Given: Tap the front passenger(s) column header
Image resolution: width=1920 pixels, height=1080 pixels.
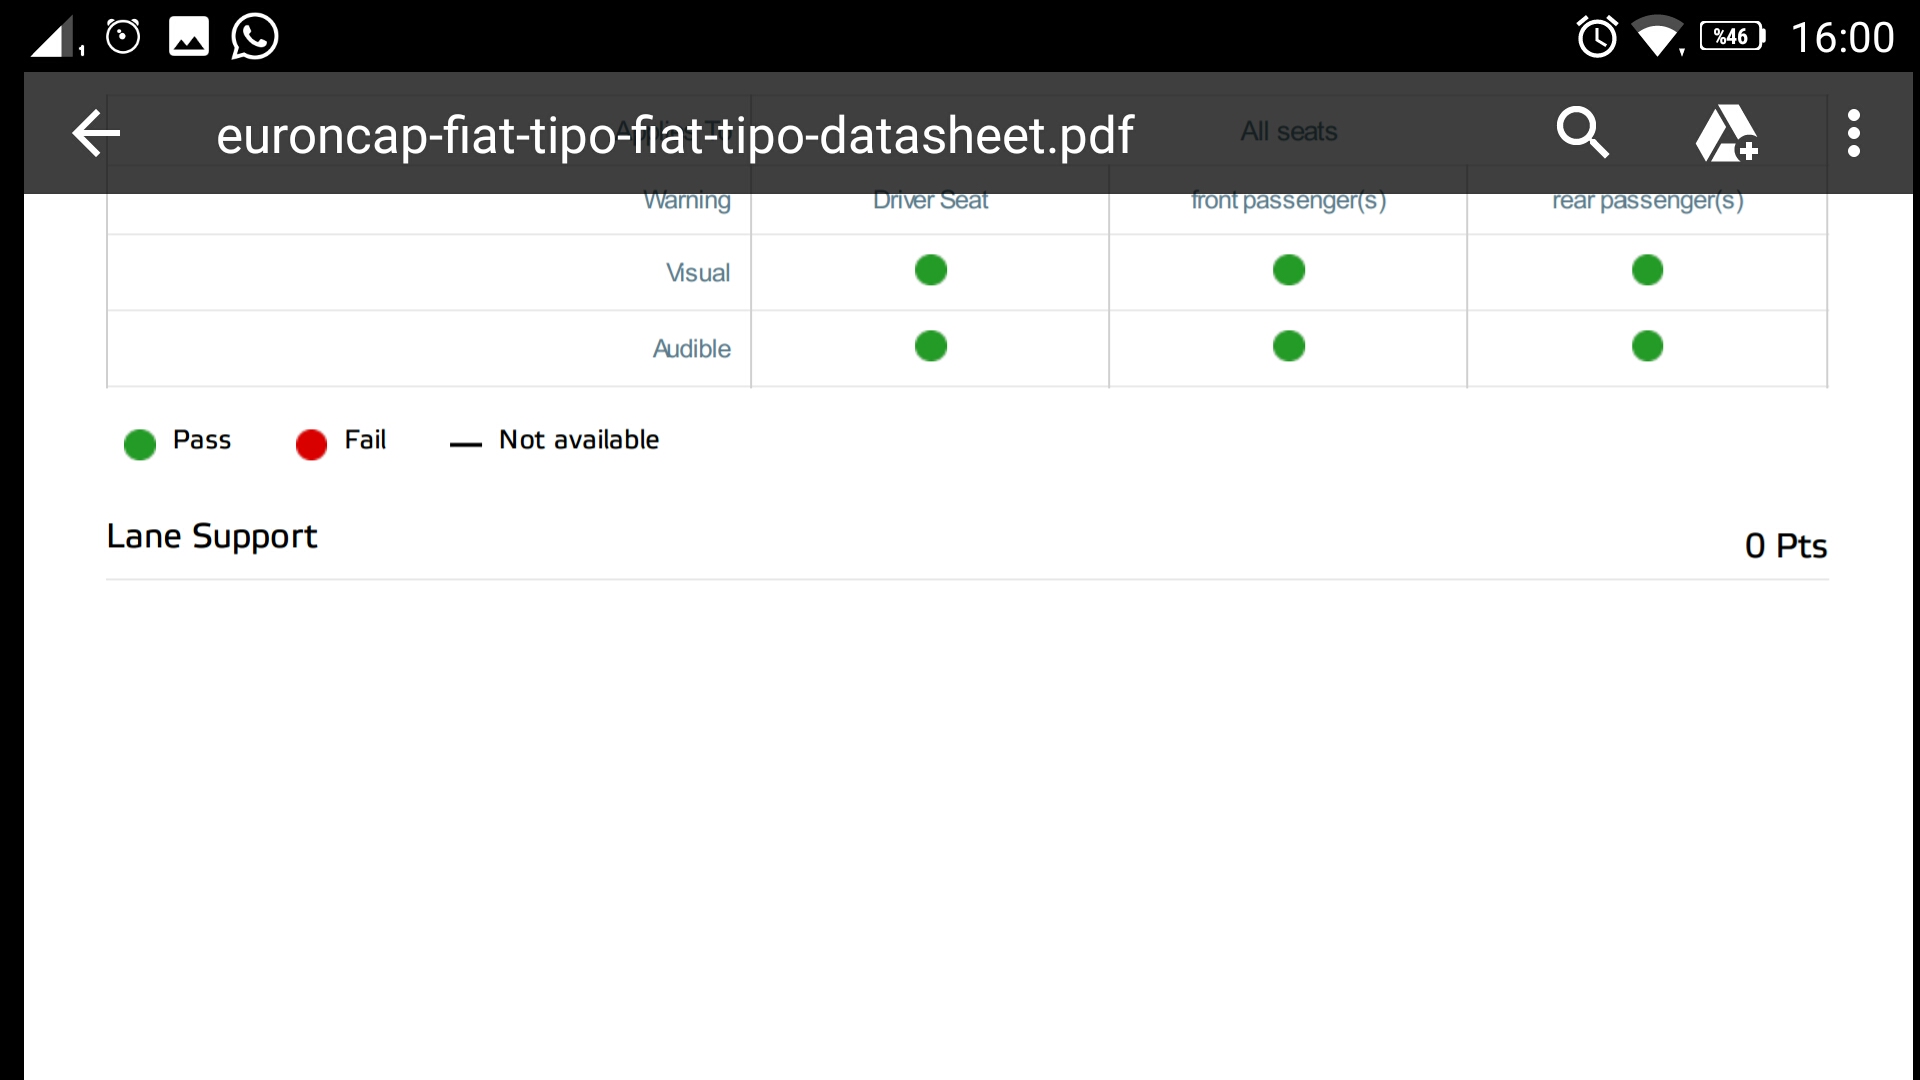Looking at the screenshot, I should (x=1288, y=200).
